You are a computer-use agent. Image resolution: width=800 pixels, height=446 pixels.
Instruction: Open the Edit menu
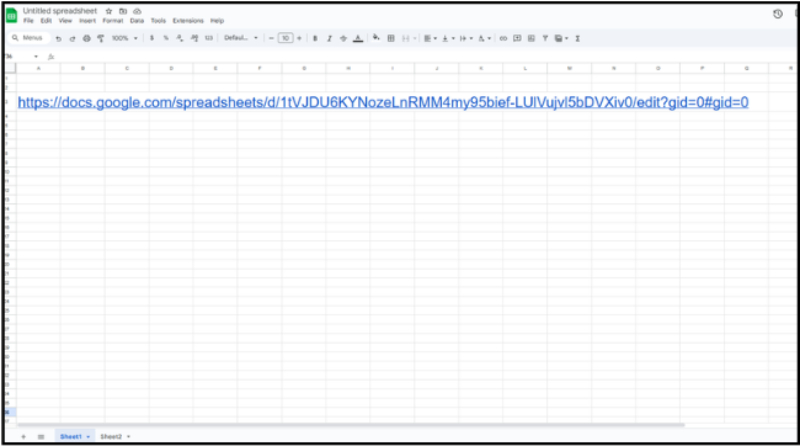tap(46, 21)
